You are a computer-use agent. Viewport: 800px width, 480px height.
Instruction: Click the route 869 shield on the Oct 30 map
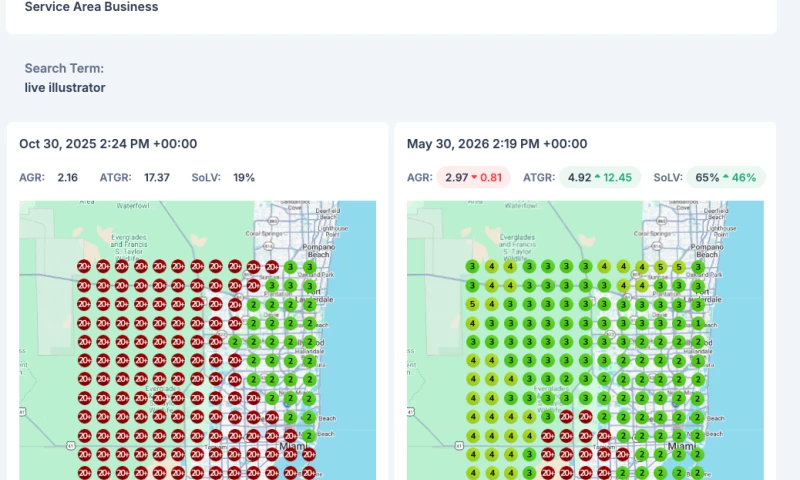point(274,221)
